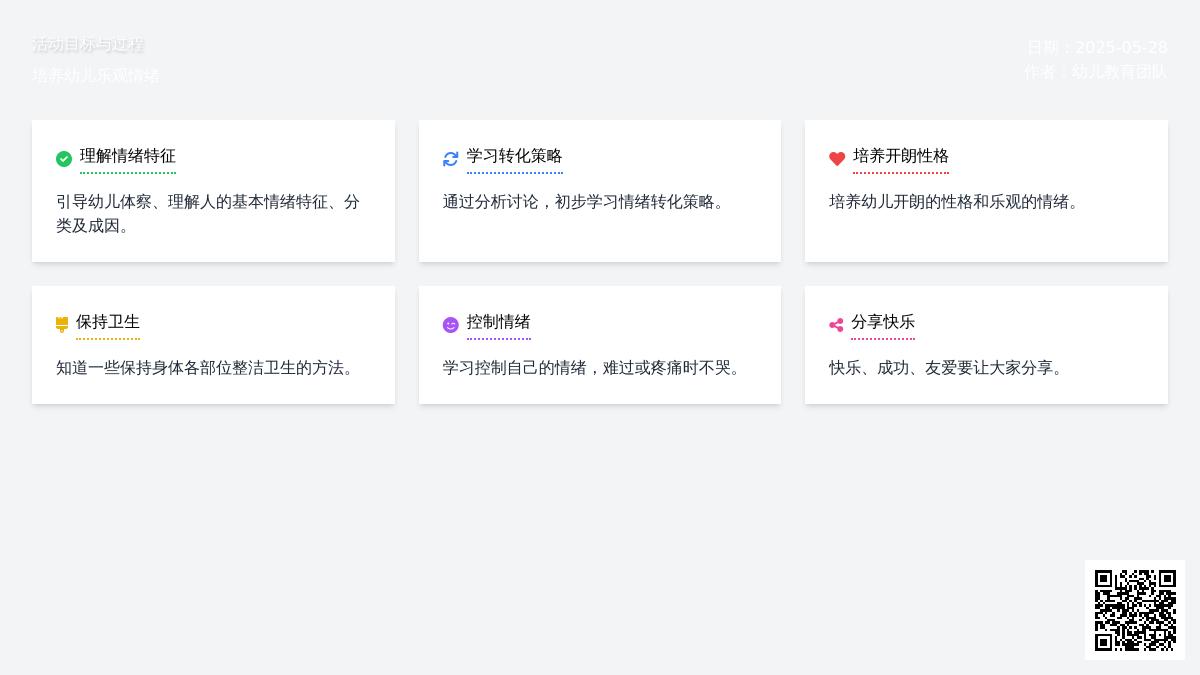Click the yellow brush icon beside 保持卫生
This screenshot has height=675, width=1200.
[x=62, y=325]
